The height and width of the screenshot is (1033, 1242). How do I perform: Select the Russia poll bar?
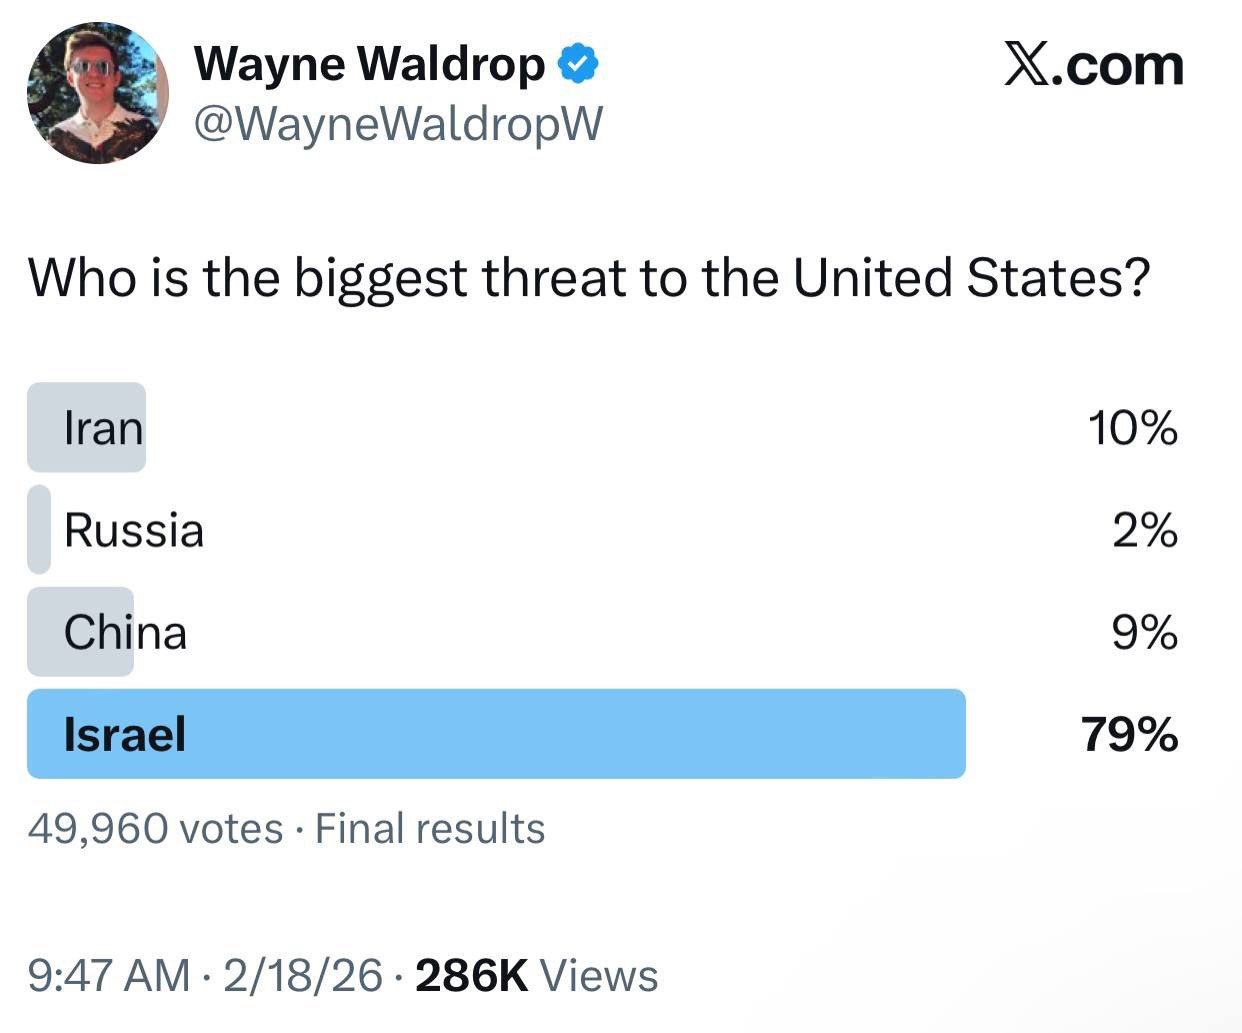pos(39,530)
